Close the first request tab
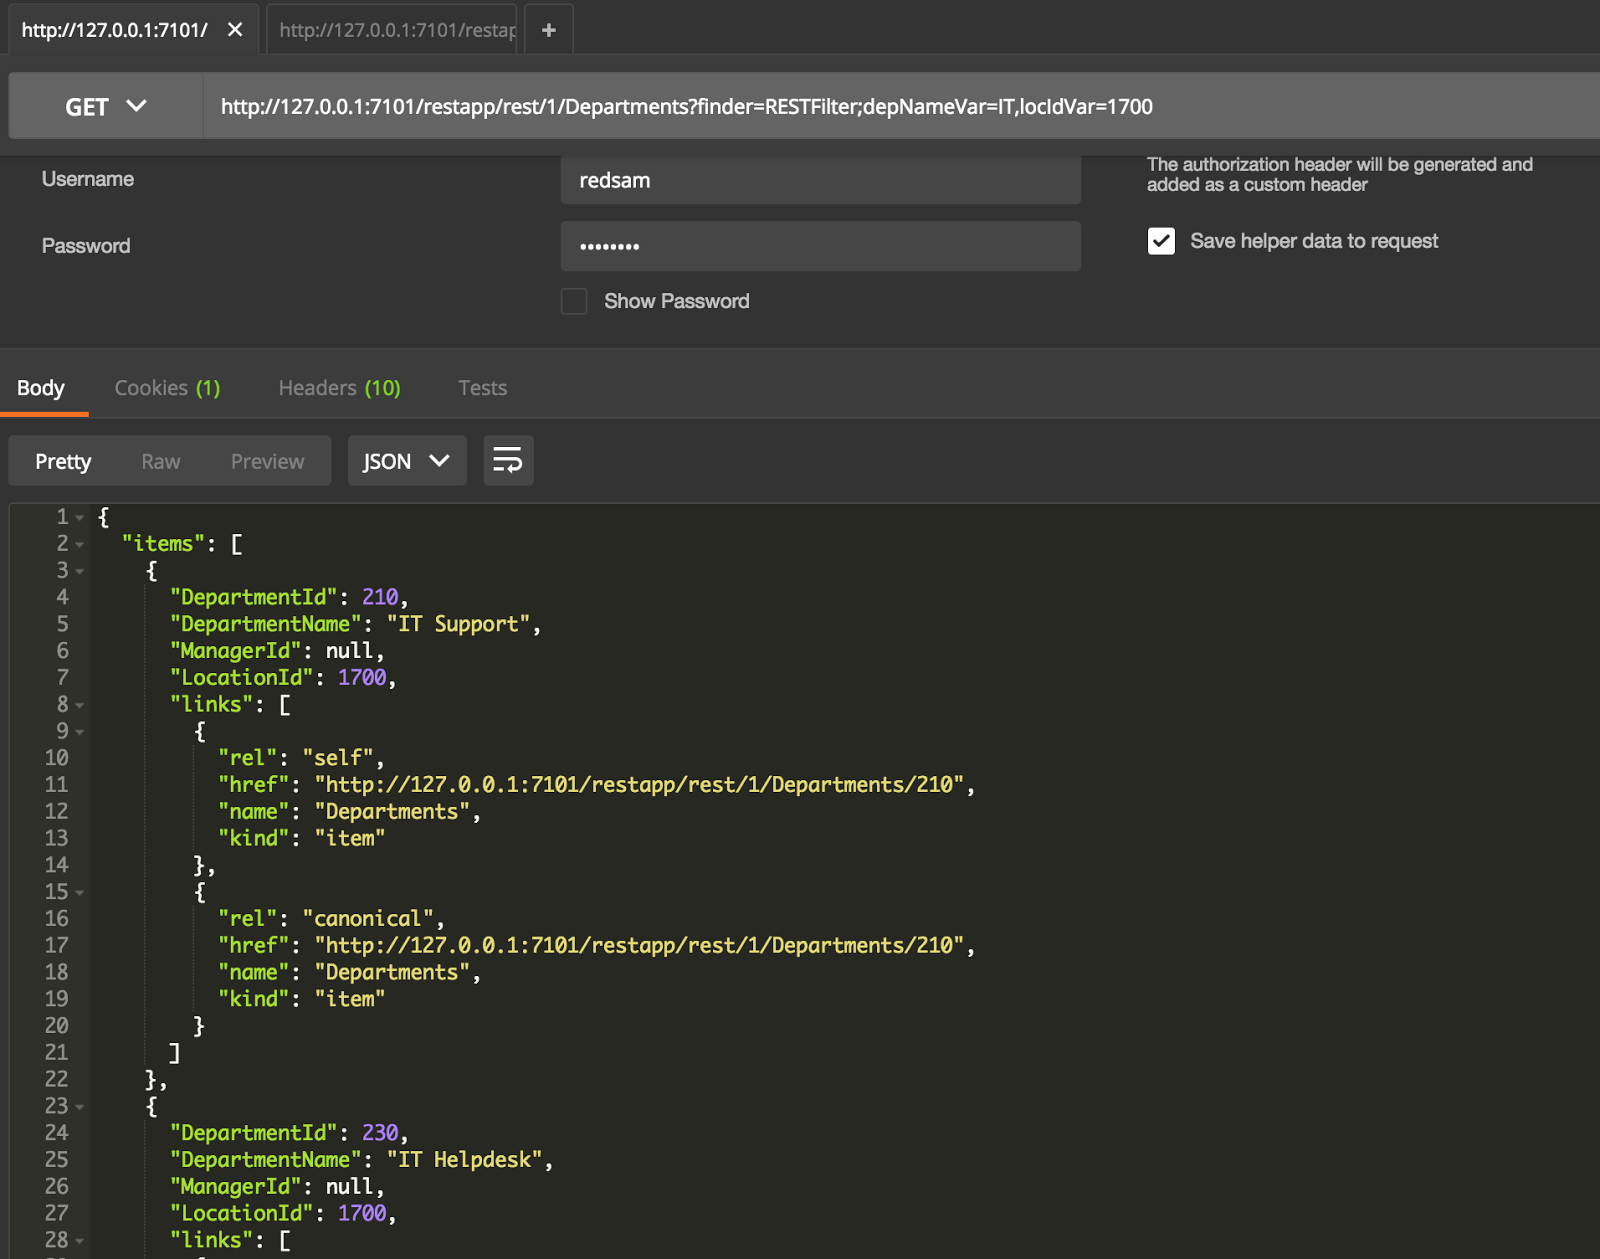Viewport: 1600px width, 1259px height. (x=235, y=30)
